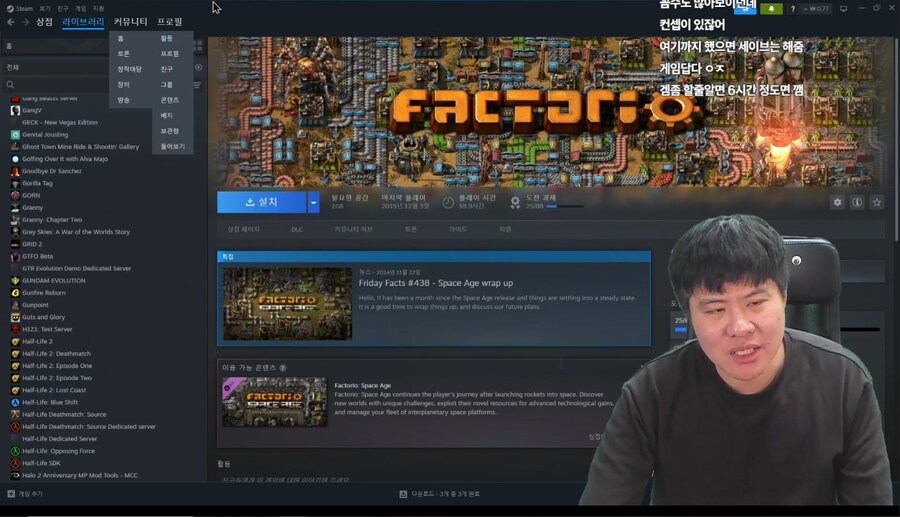This screenshot has height=517, width=900.
Task: Select Goodbye Dr Sanchez in the list
Action: point(52,171)
